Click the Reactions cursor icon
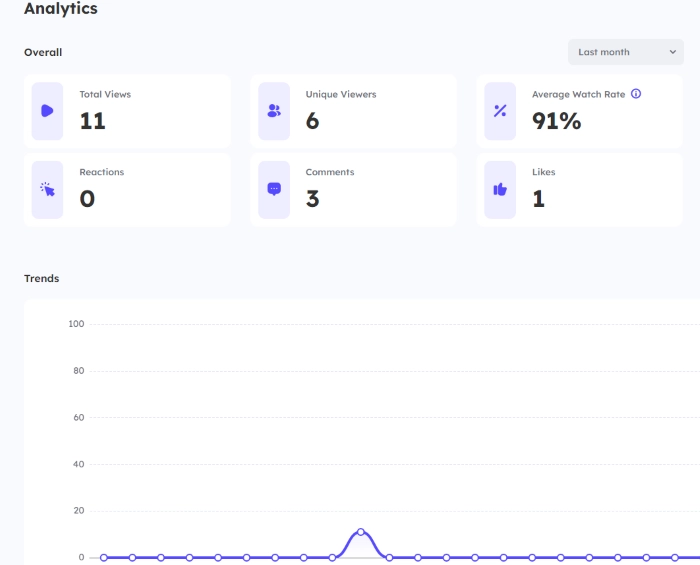 [47, 189]
